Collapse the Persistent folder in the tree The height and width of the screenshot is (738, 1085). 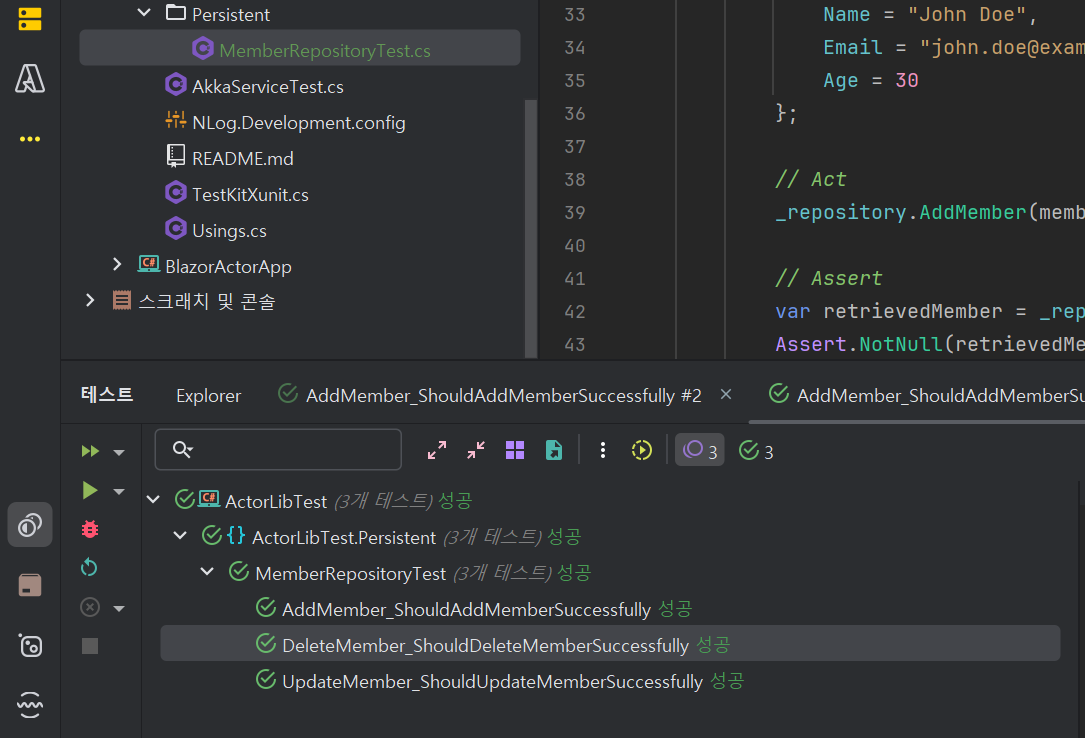tap(144, 14)
